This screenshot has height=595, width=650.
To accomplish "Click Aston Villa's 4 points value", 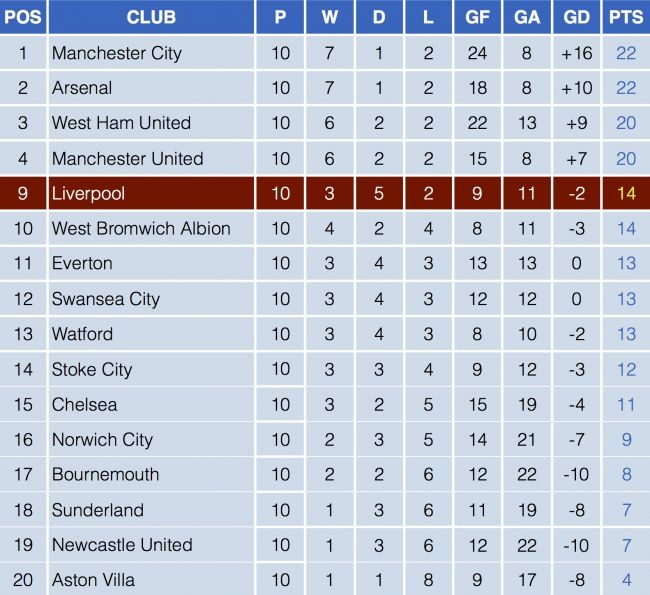I will pos(626,580).
